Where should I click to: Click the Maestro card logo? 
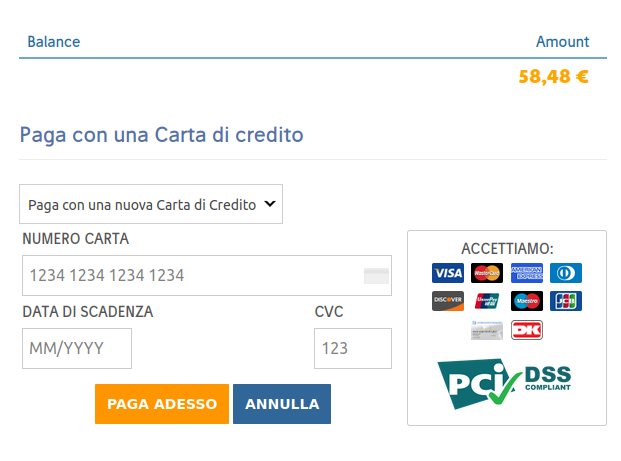[x=526, y=301]
